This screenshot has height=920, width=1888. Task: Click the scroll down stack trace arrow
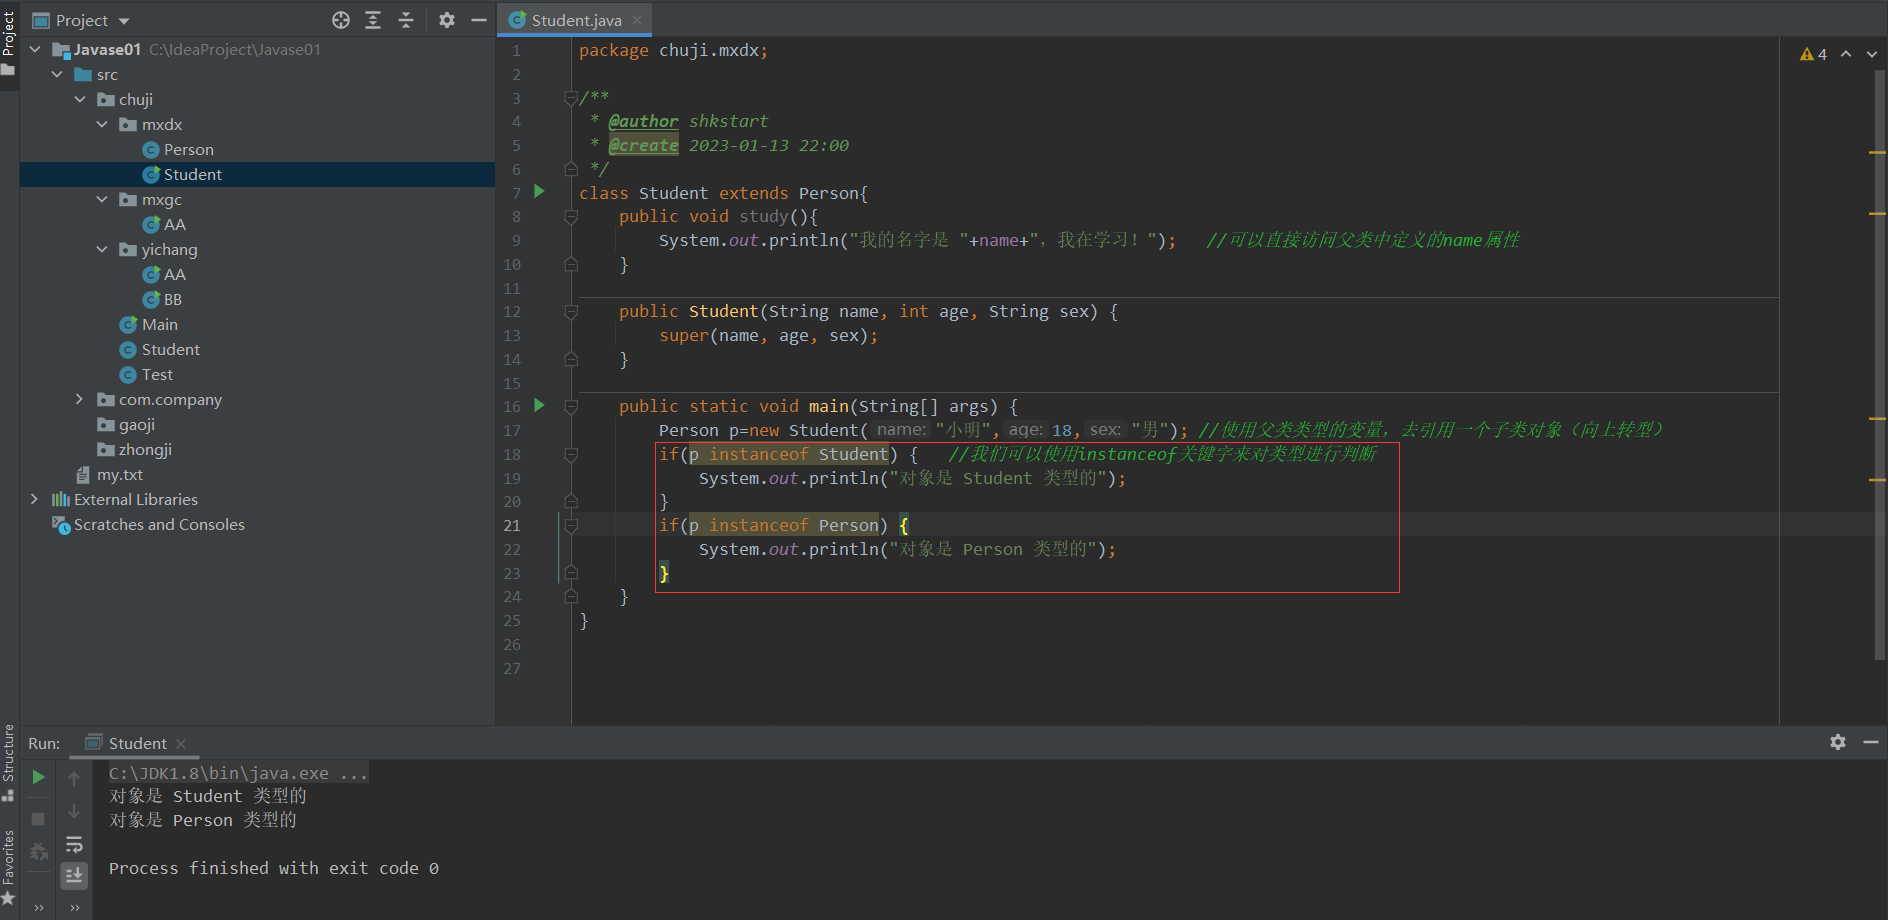click(74, 811)
